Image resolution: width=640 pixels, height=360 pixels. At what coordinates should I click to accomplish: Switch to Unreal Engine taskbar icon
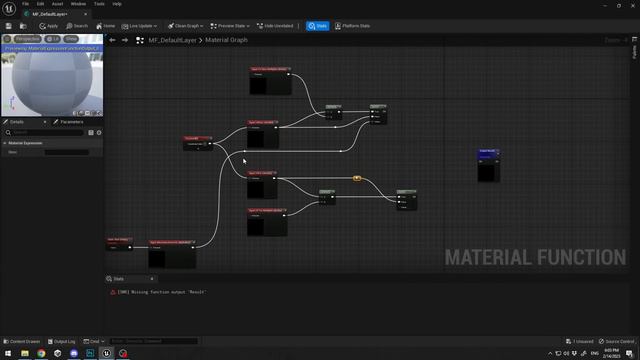click(107, 353)
